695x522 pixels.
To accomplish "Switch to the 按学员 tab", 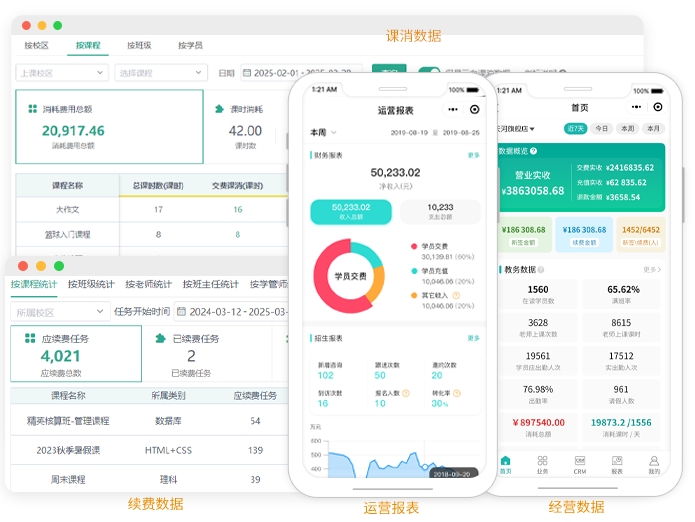I will pos(191,45).
